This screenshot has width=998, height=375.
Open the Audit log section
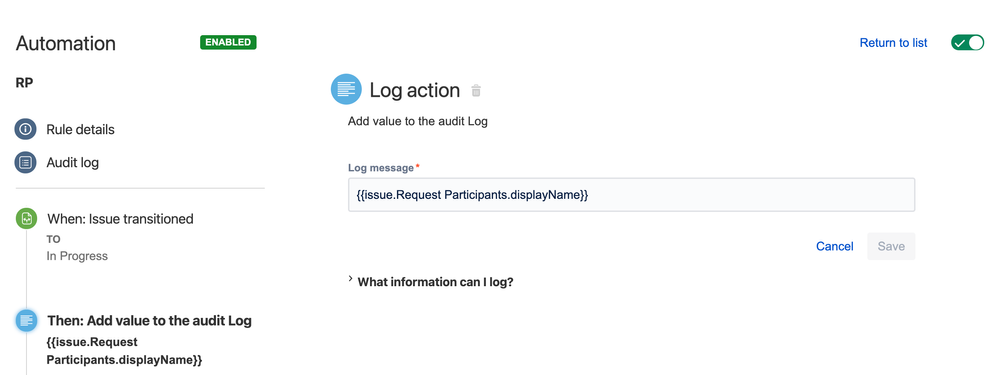[x=73, y=162]
